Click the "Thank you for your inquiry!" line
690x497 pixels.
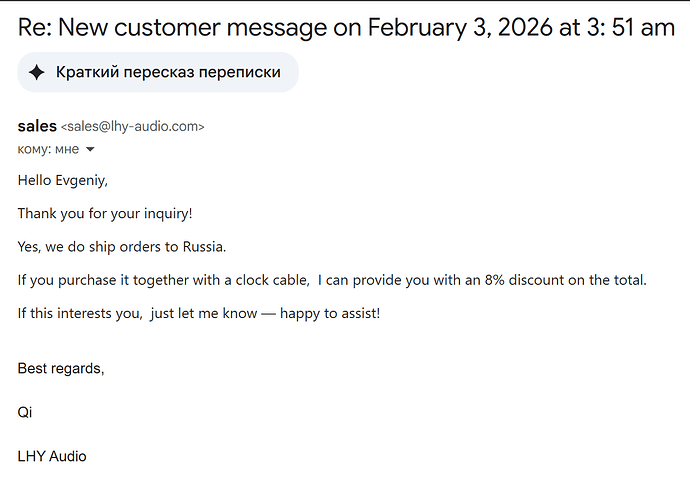(x=105, y=214)
